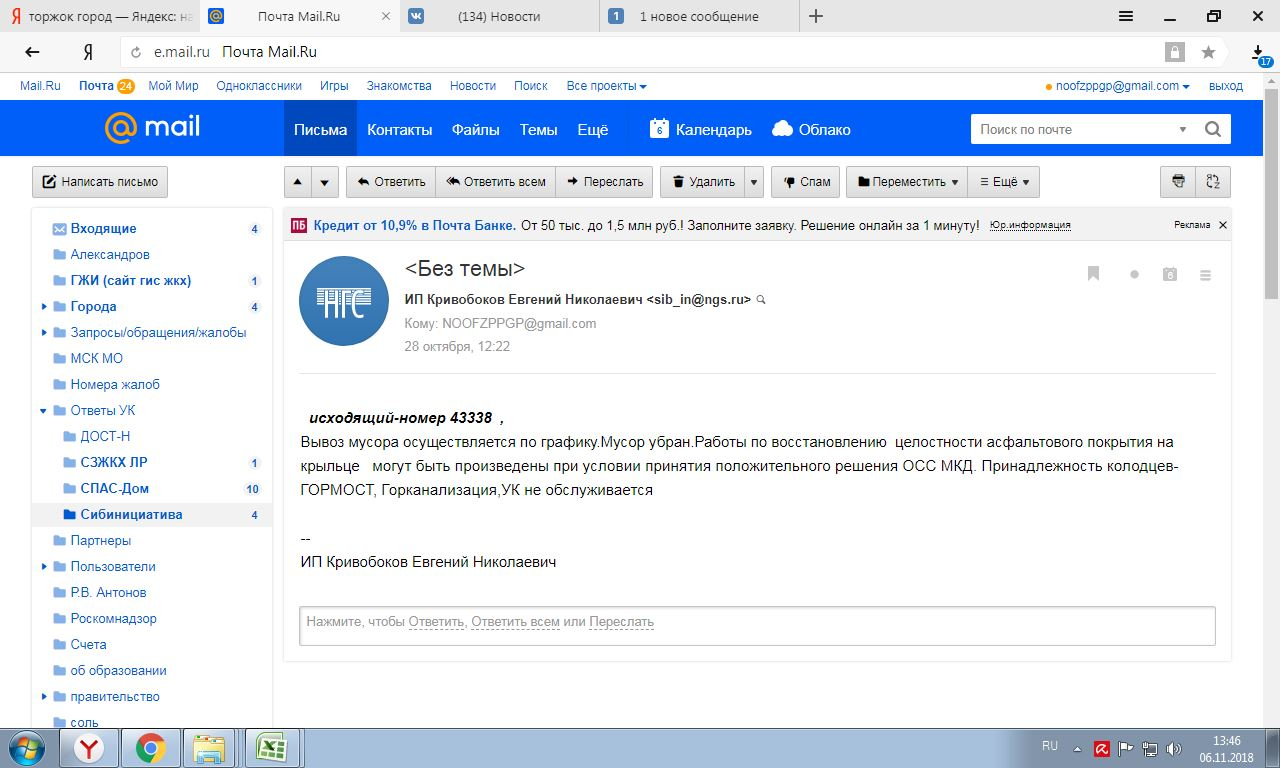Viewport: 1280px width, 768px height.
Task: Forward message with Переслать toolbar button
Action: pos(604,182)
